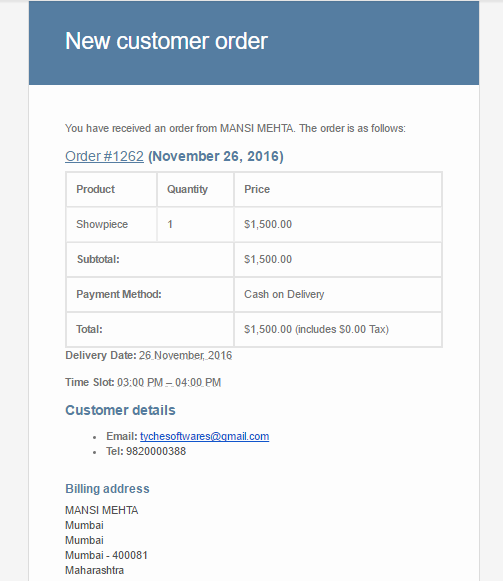Screen dimensions: 503x581
Task: Click the Subtotal label cell
Action: (x=150, y=259)
